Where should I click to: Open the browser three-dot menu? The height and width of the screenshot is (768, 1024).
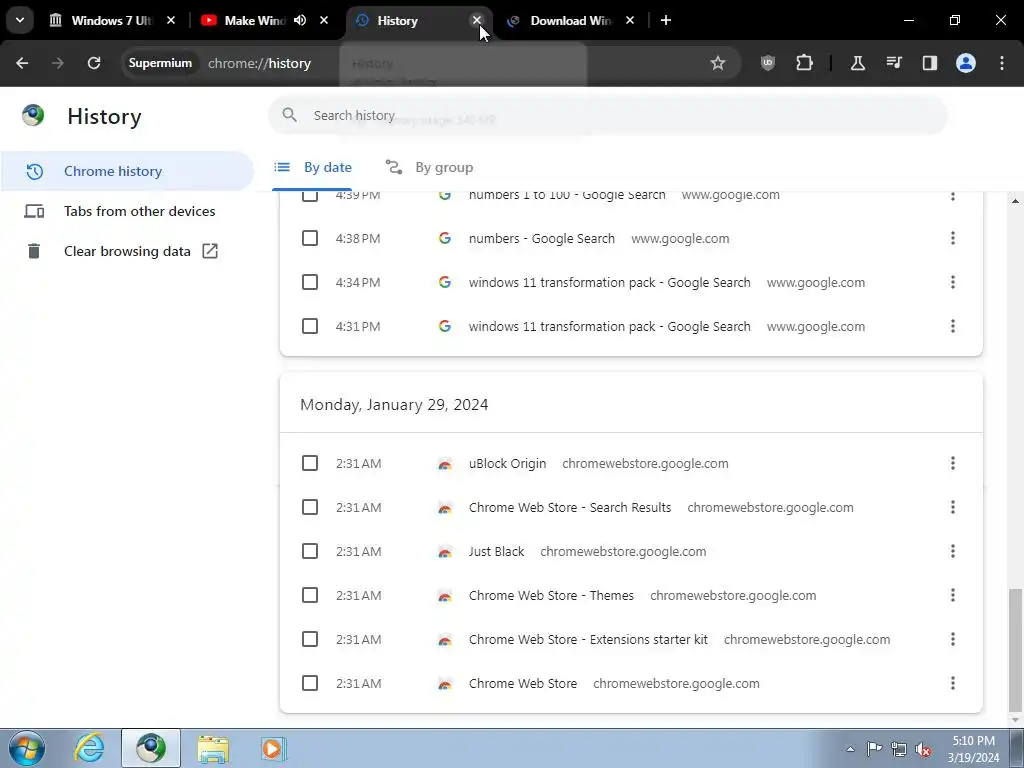click(1002, 63)
